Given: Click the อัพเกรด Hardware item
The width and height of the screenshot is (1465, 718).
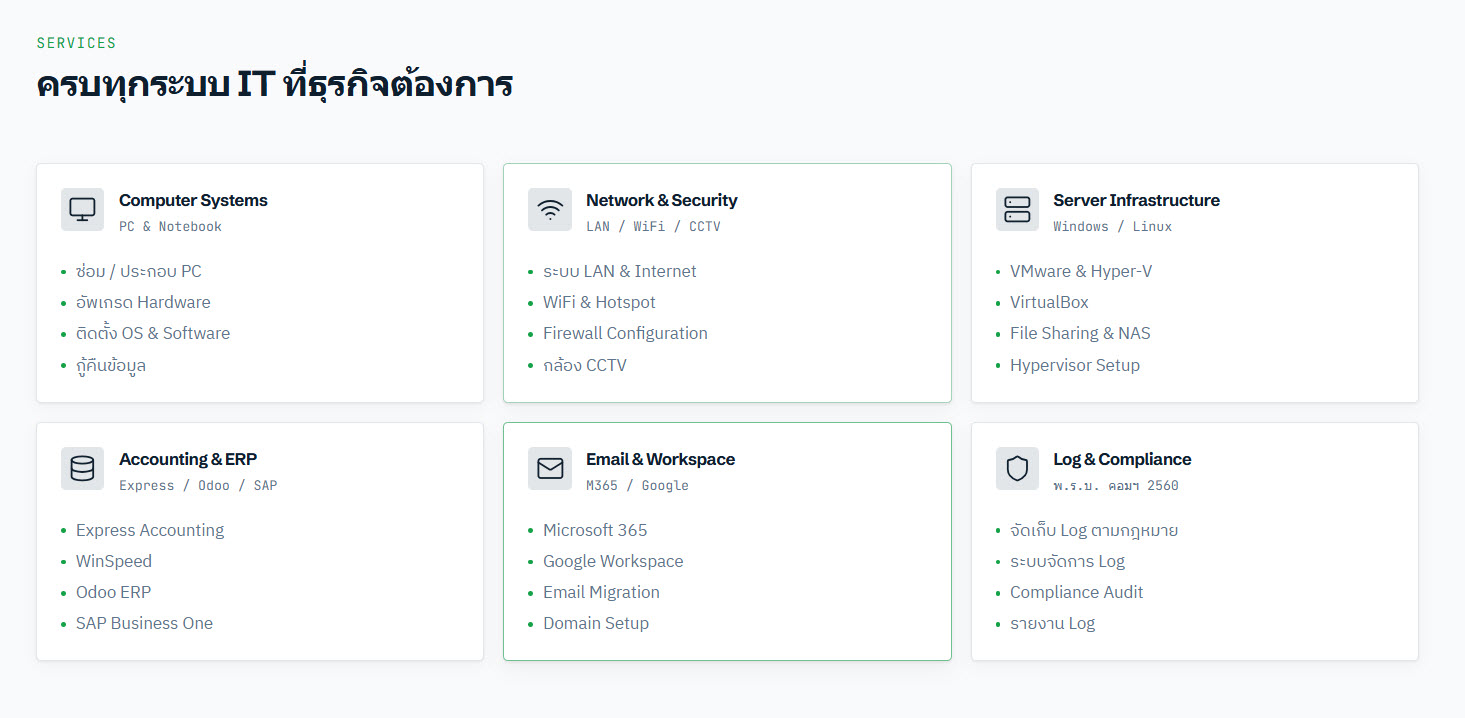Looking at the screenshot, I should pyautogui.click(x=143, y=302).
